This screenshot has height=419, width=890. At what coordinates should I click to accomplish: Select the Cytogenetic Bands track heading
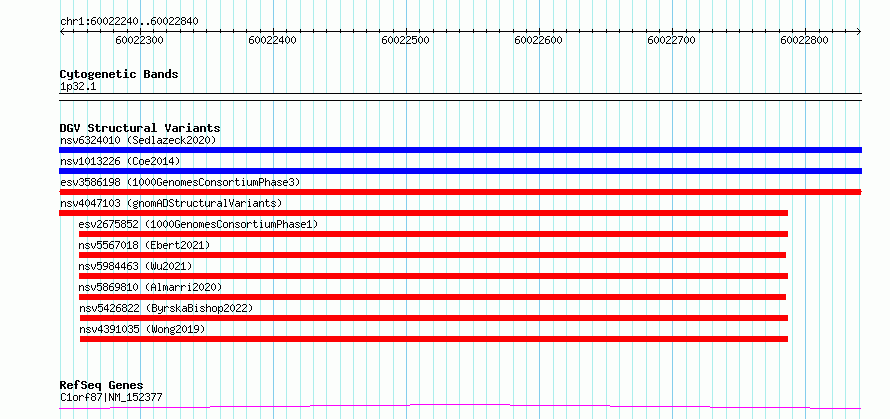[119, 74]
